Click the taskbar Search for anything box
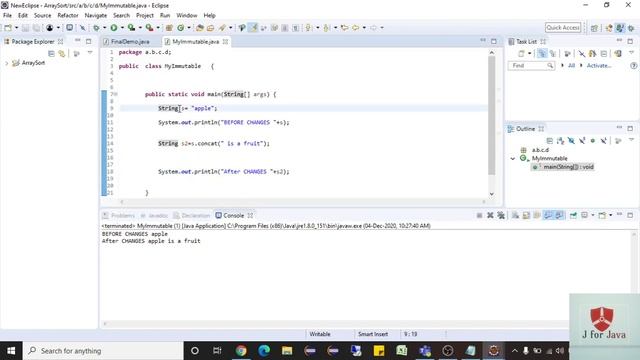Screen dimensions: 640x360 point(103,351)
